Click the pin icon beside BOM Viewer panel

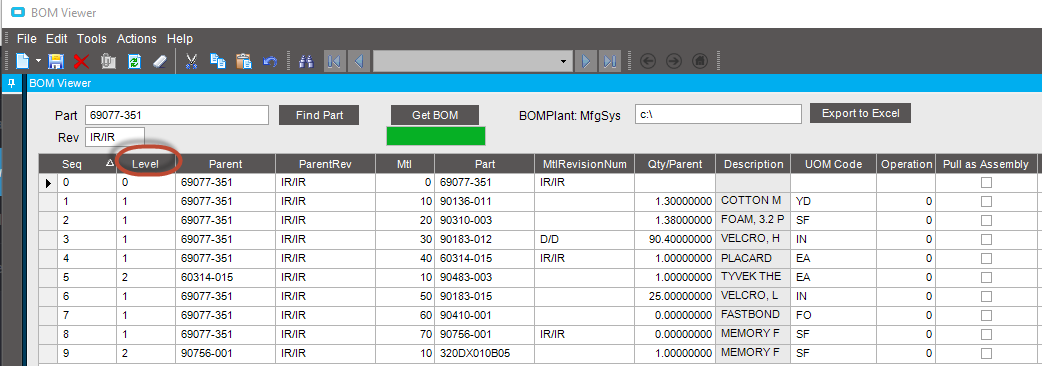click(x=11, y=84)
